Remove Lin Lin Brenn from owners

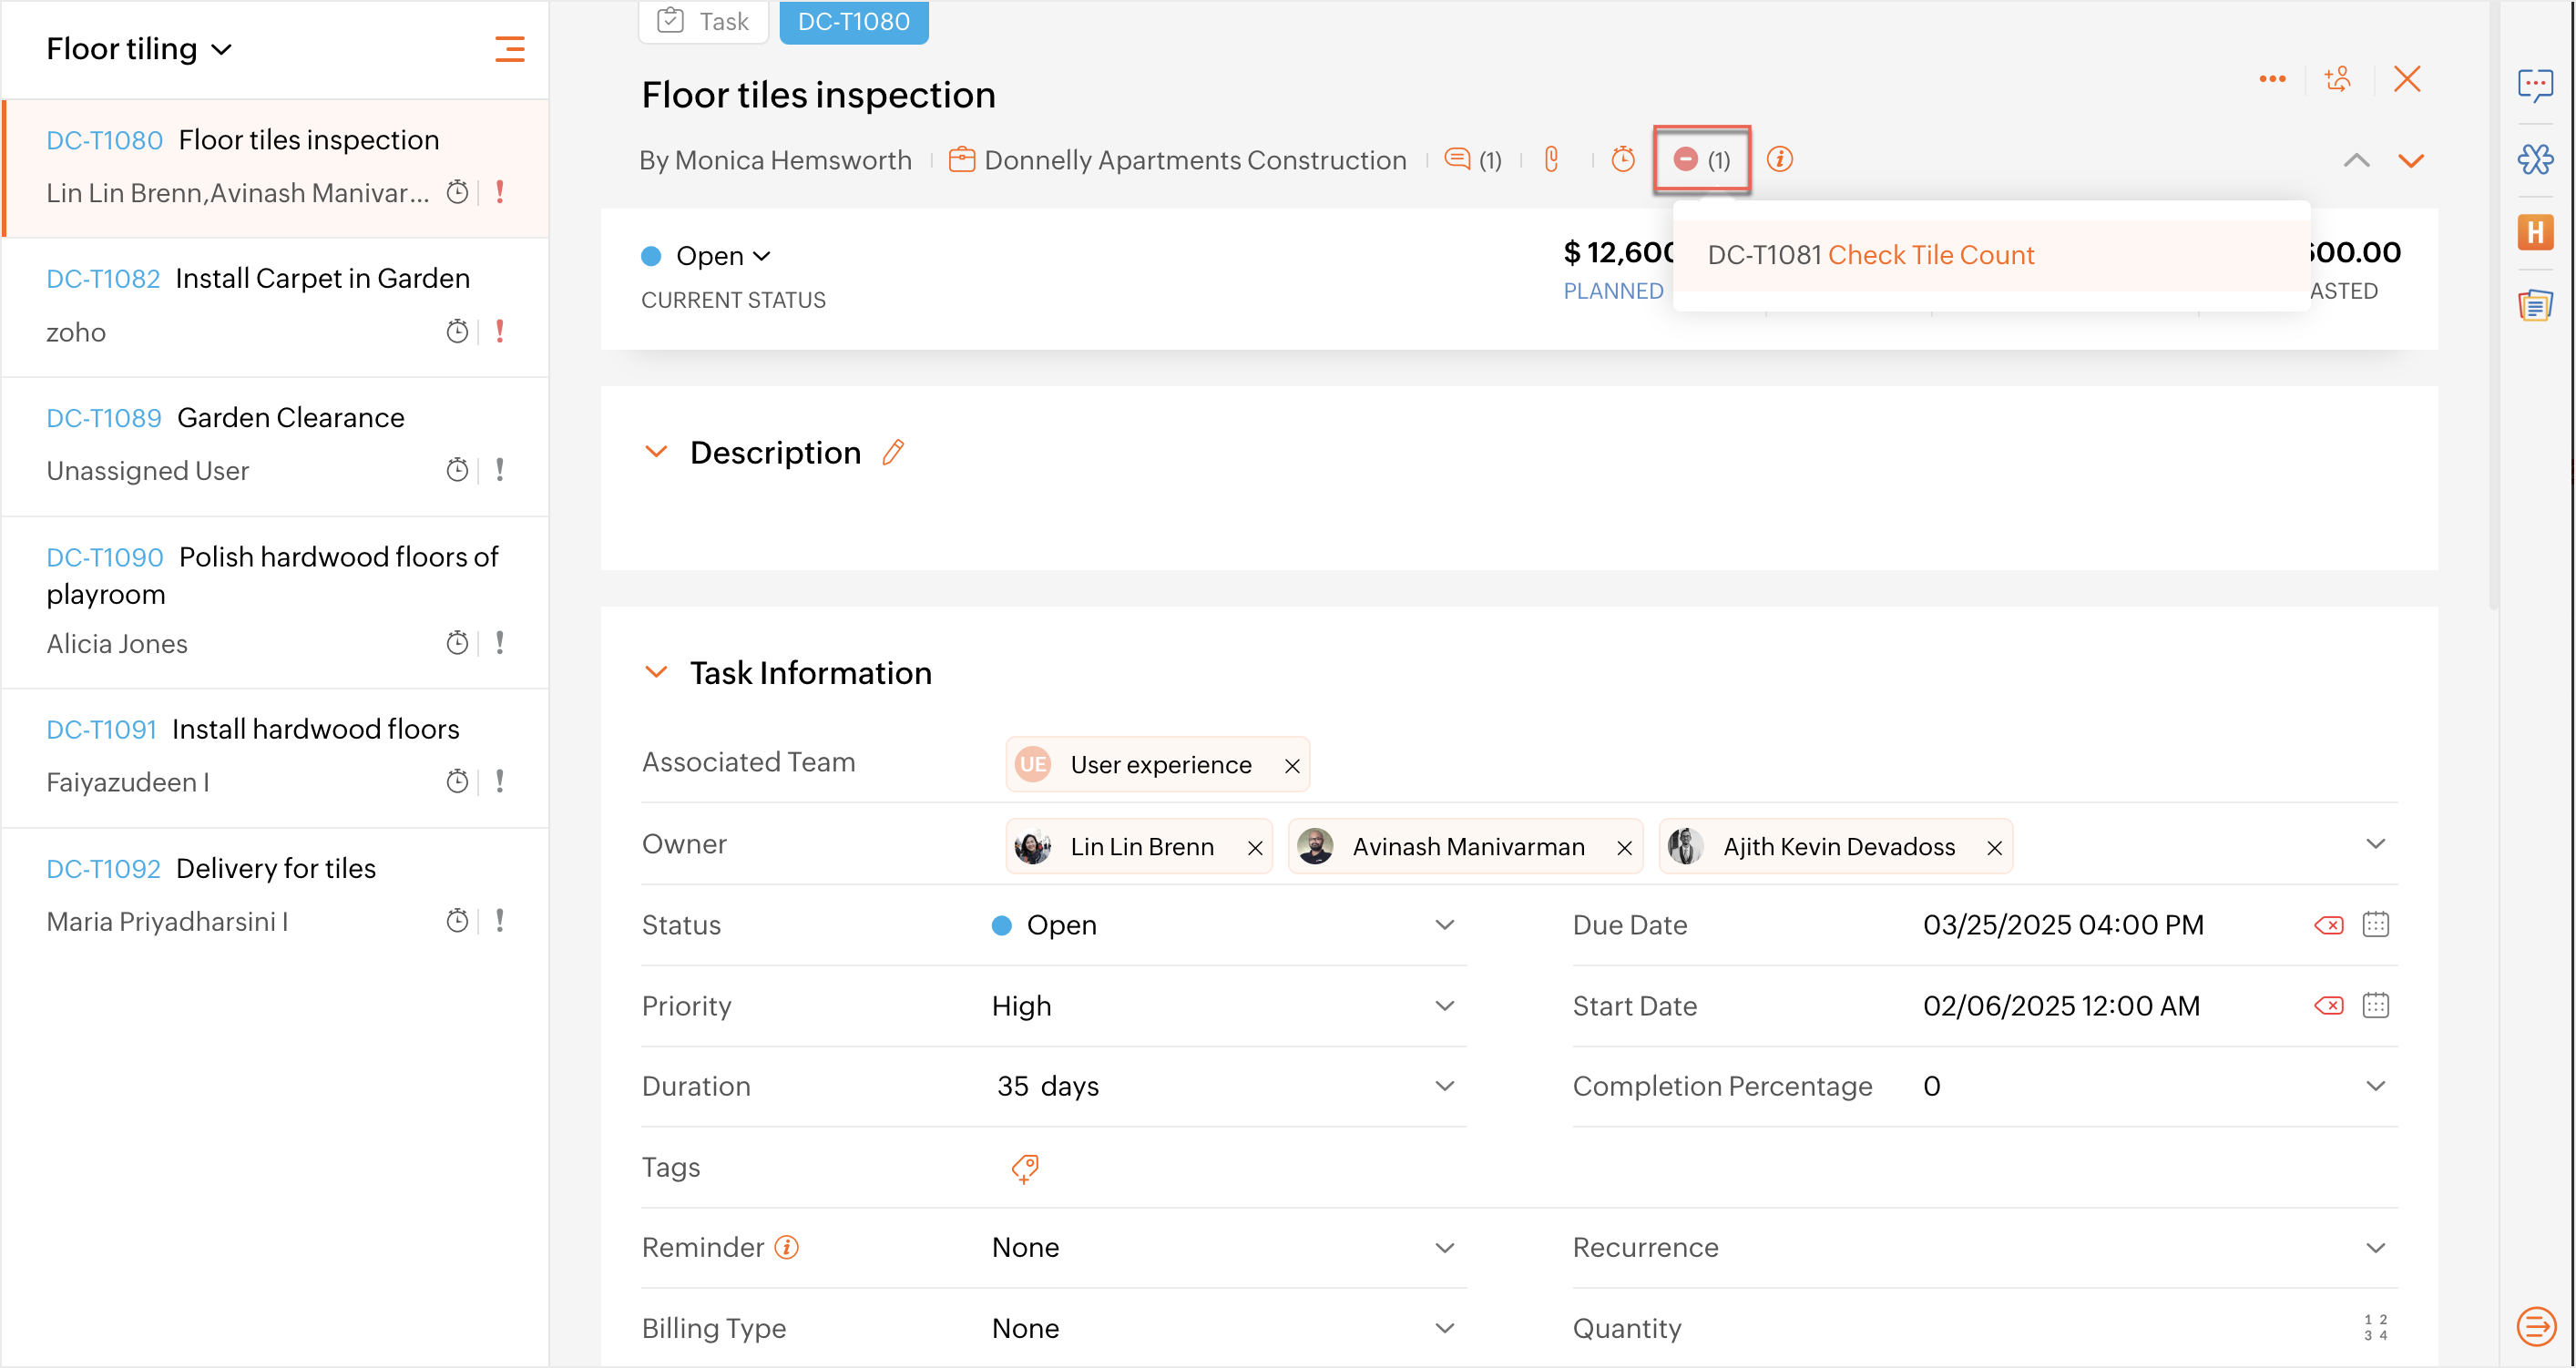point(1255,848)
